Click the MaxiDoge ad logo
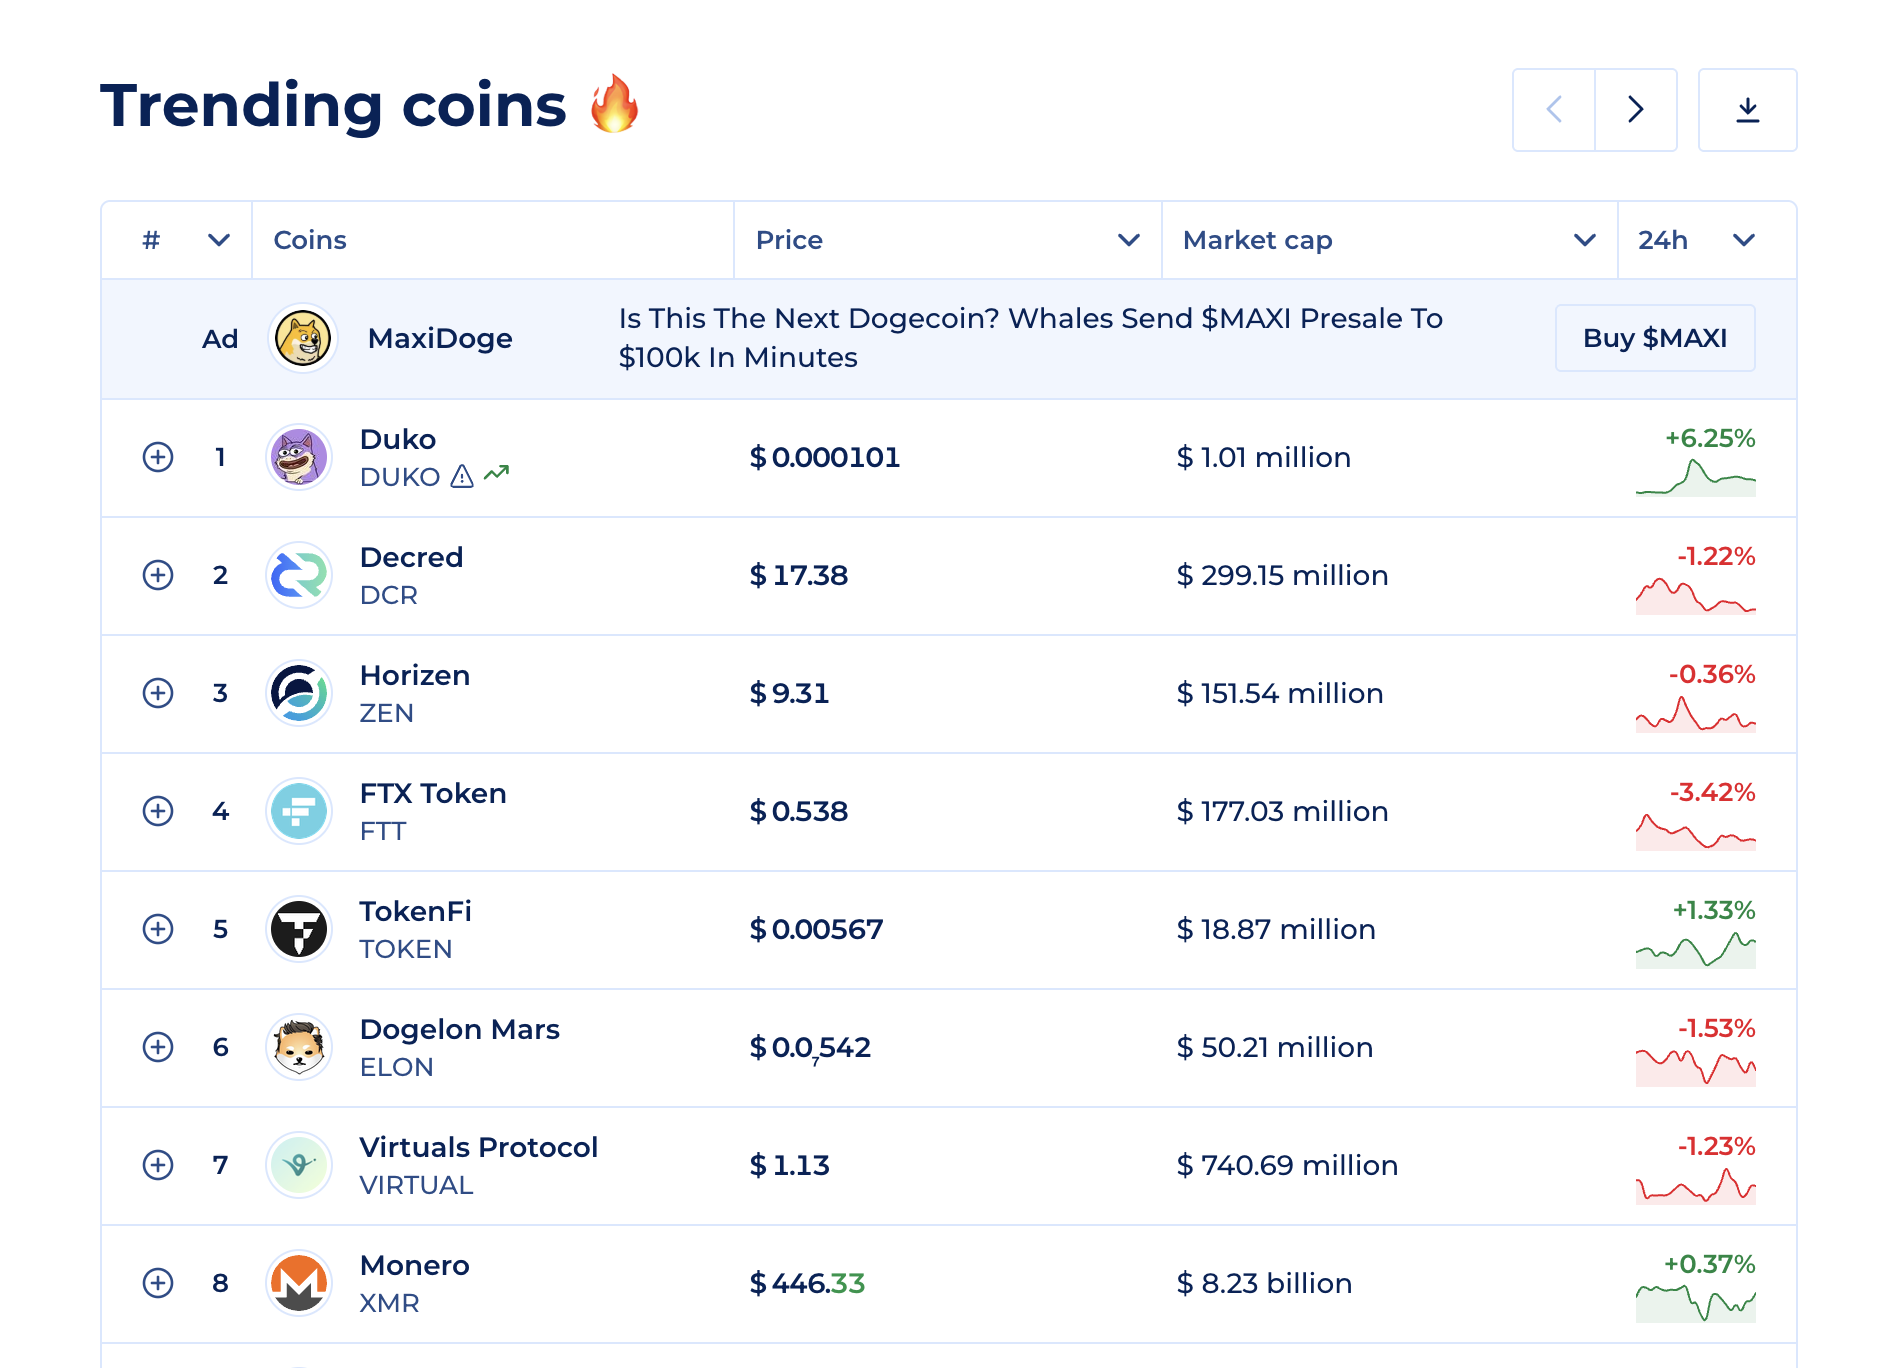 tap(303, 338)
